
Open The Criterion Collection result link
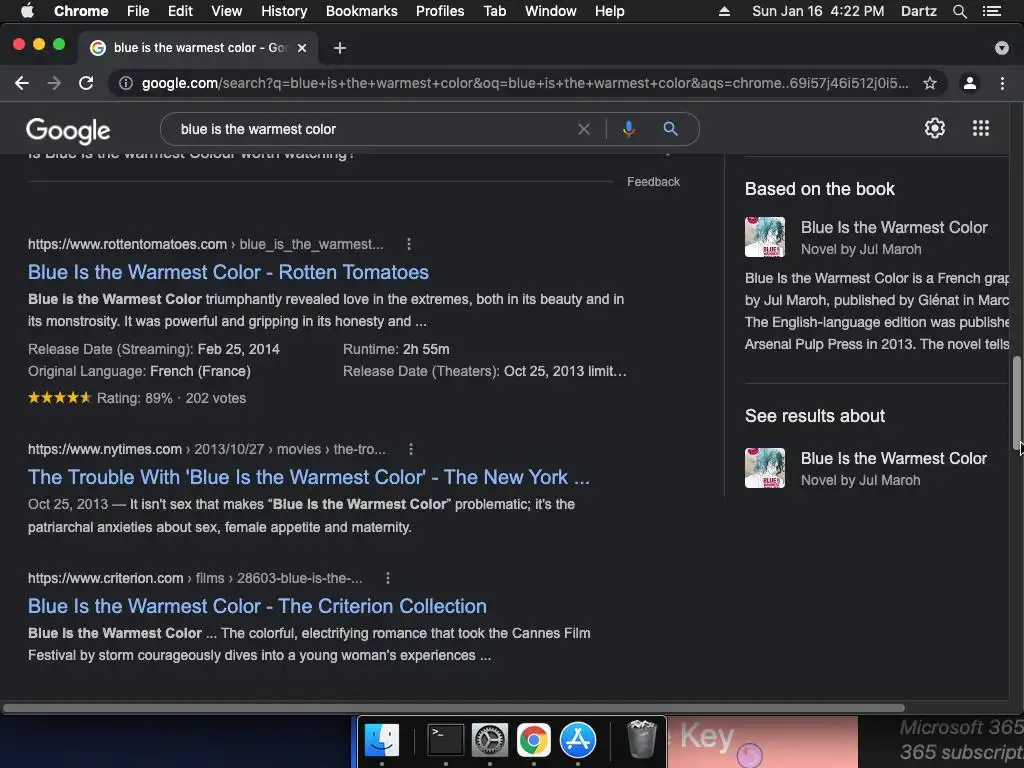tap(257, 606)
